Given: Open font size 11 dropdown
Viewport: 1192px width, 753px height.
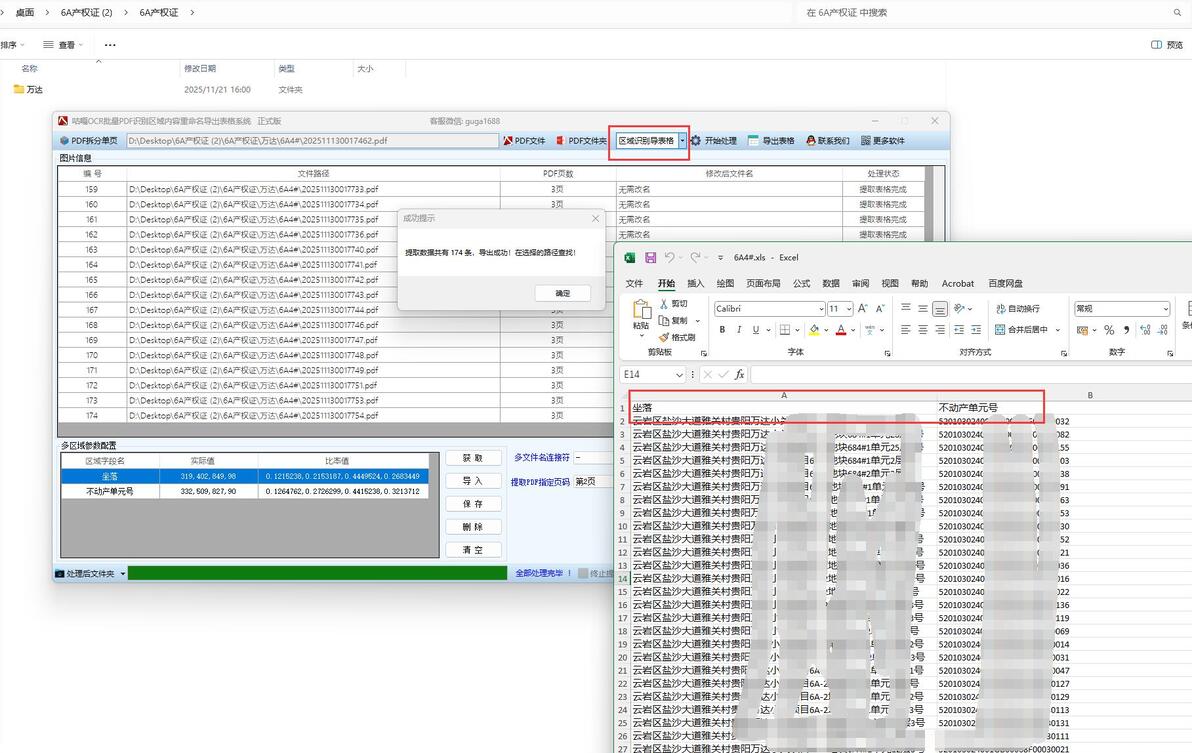Looking at the screenshot, I should click(848, 309).
